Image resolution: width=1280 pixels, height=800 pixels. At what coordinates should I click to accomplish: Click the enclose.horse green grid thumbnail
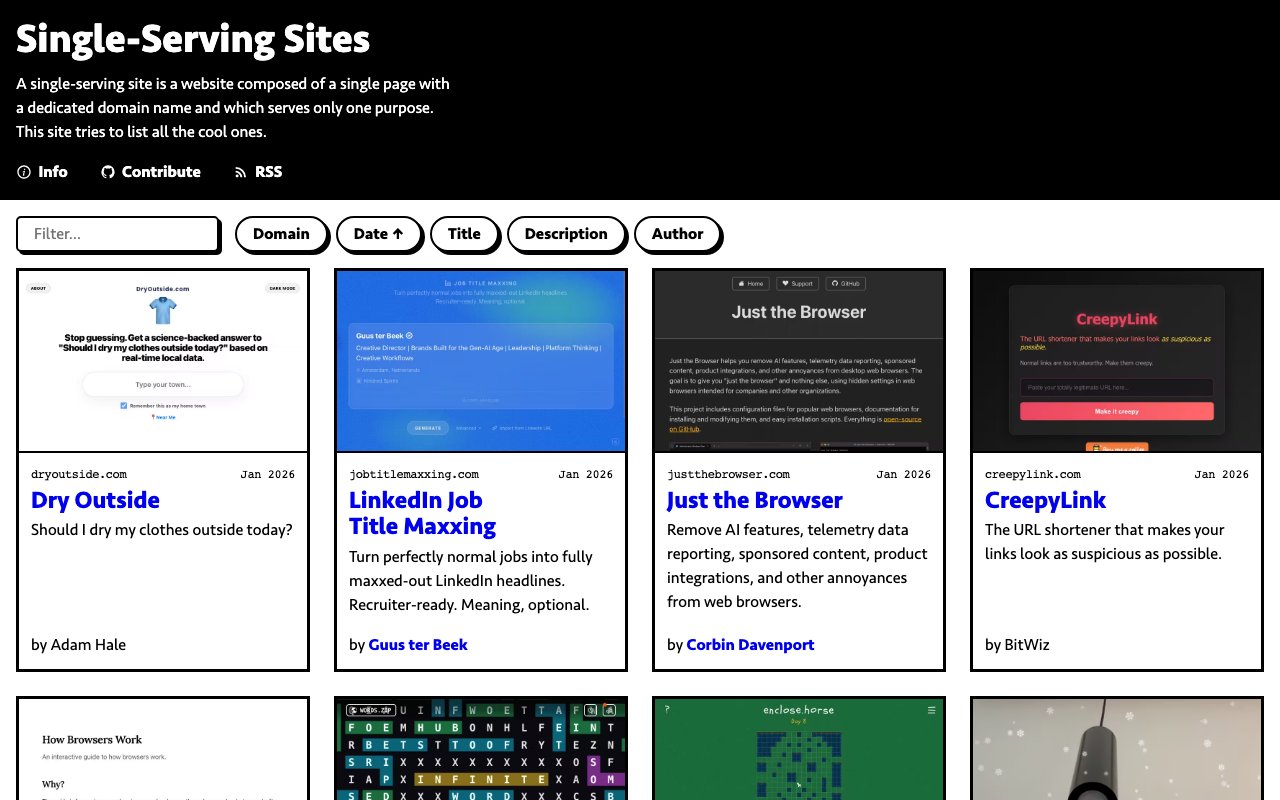click(x=798, y=748)
